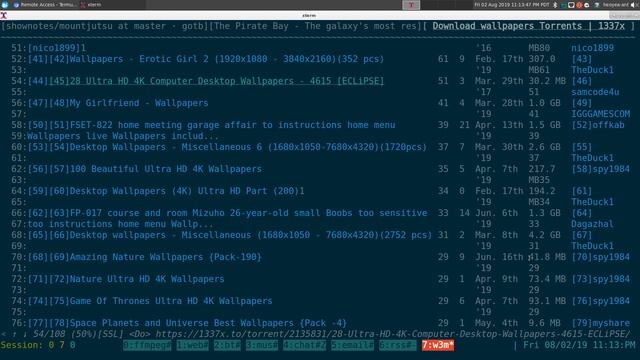
Task: Click the panel clock showing Fri 02 Aug 2019
Action: coord(511,5)
